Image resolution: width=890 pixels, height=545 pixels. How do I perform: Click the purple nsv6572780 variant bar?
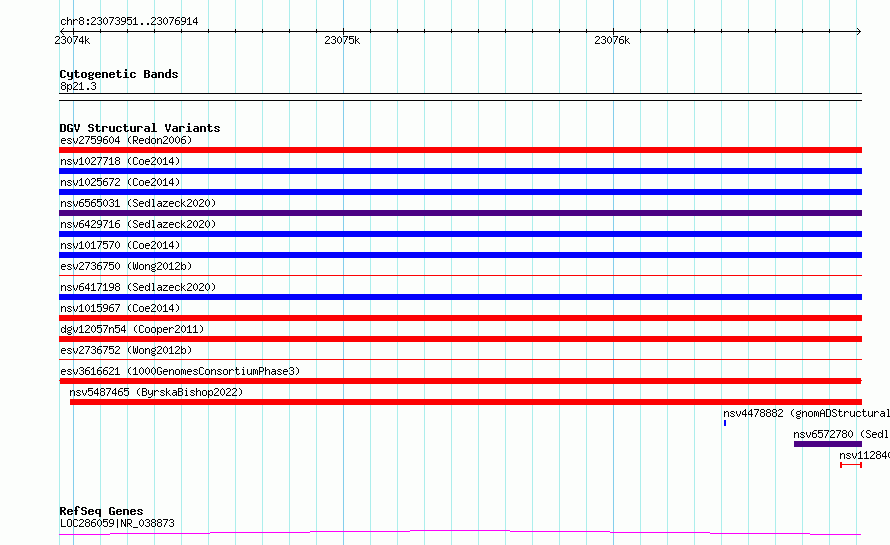828,444
